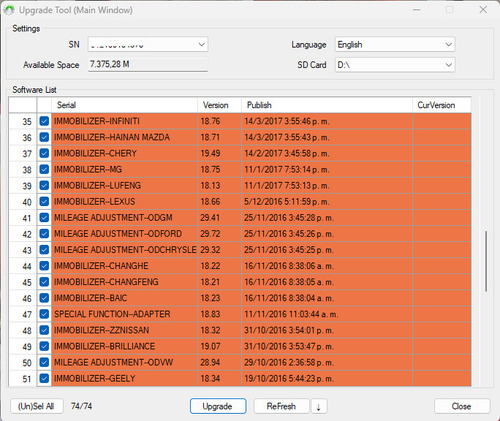This screenshot has height=421, width=500.
Task: Close the Upgrade Tool window with X
Action: [x=483, y=10]
